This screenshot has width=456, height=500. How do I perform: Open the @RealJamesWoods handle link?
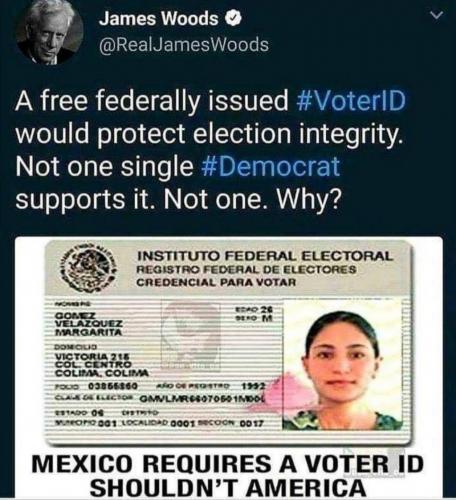point(184,45)
